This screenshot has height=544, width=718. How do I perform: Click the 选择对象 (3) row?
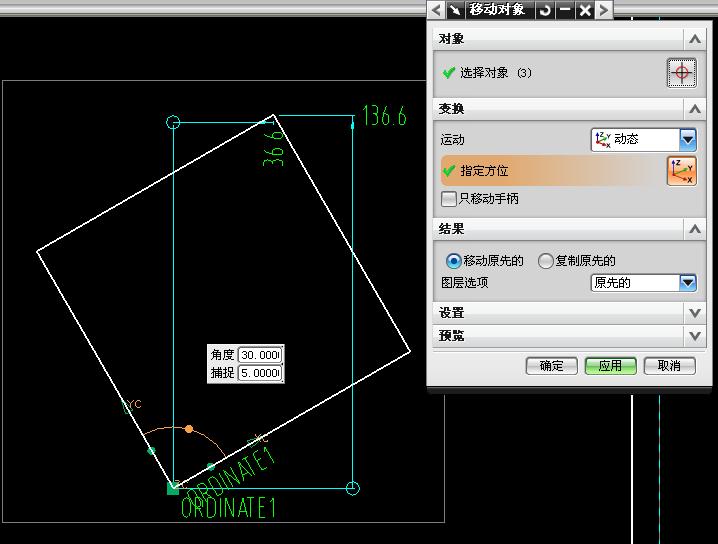tap(570, 73)
